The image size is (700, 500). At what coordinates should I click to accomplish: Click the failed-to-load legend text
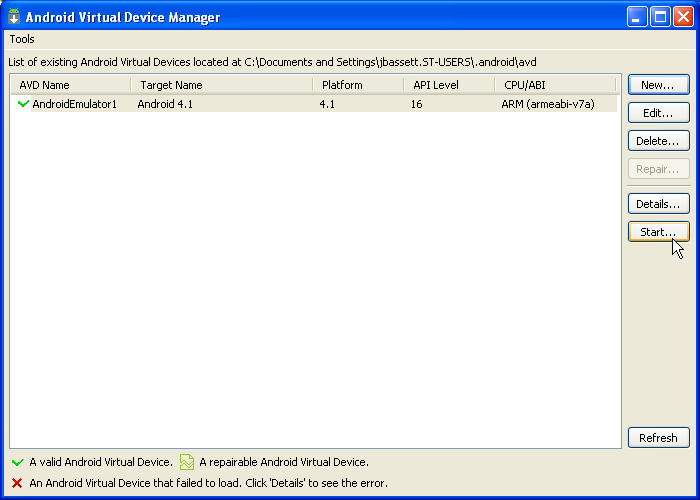tap(208, 483)
